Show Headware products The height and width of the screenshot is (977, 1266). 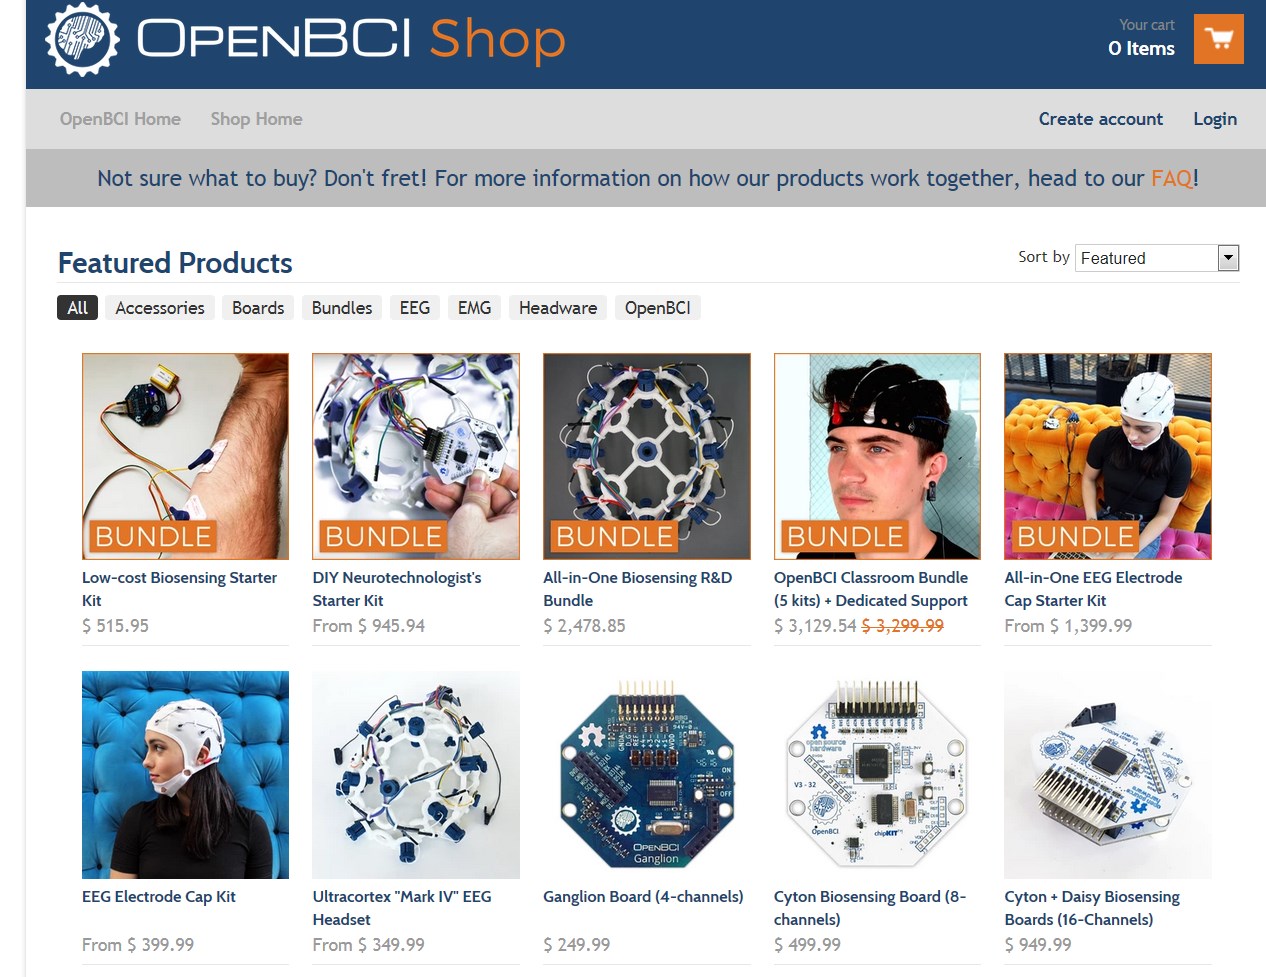point(558,308)
